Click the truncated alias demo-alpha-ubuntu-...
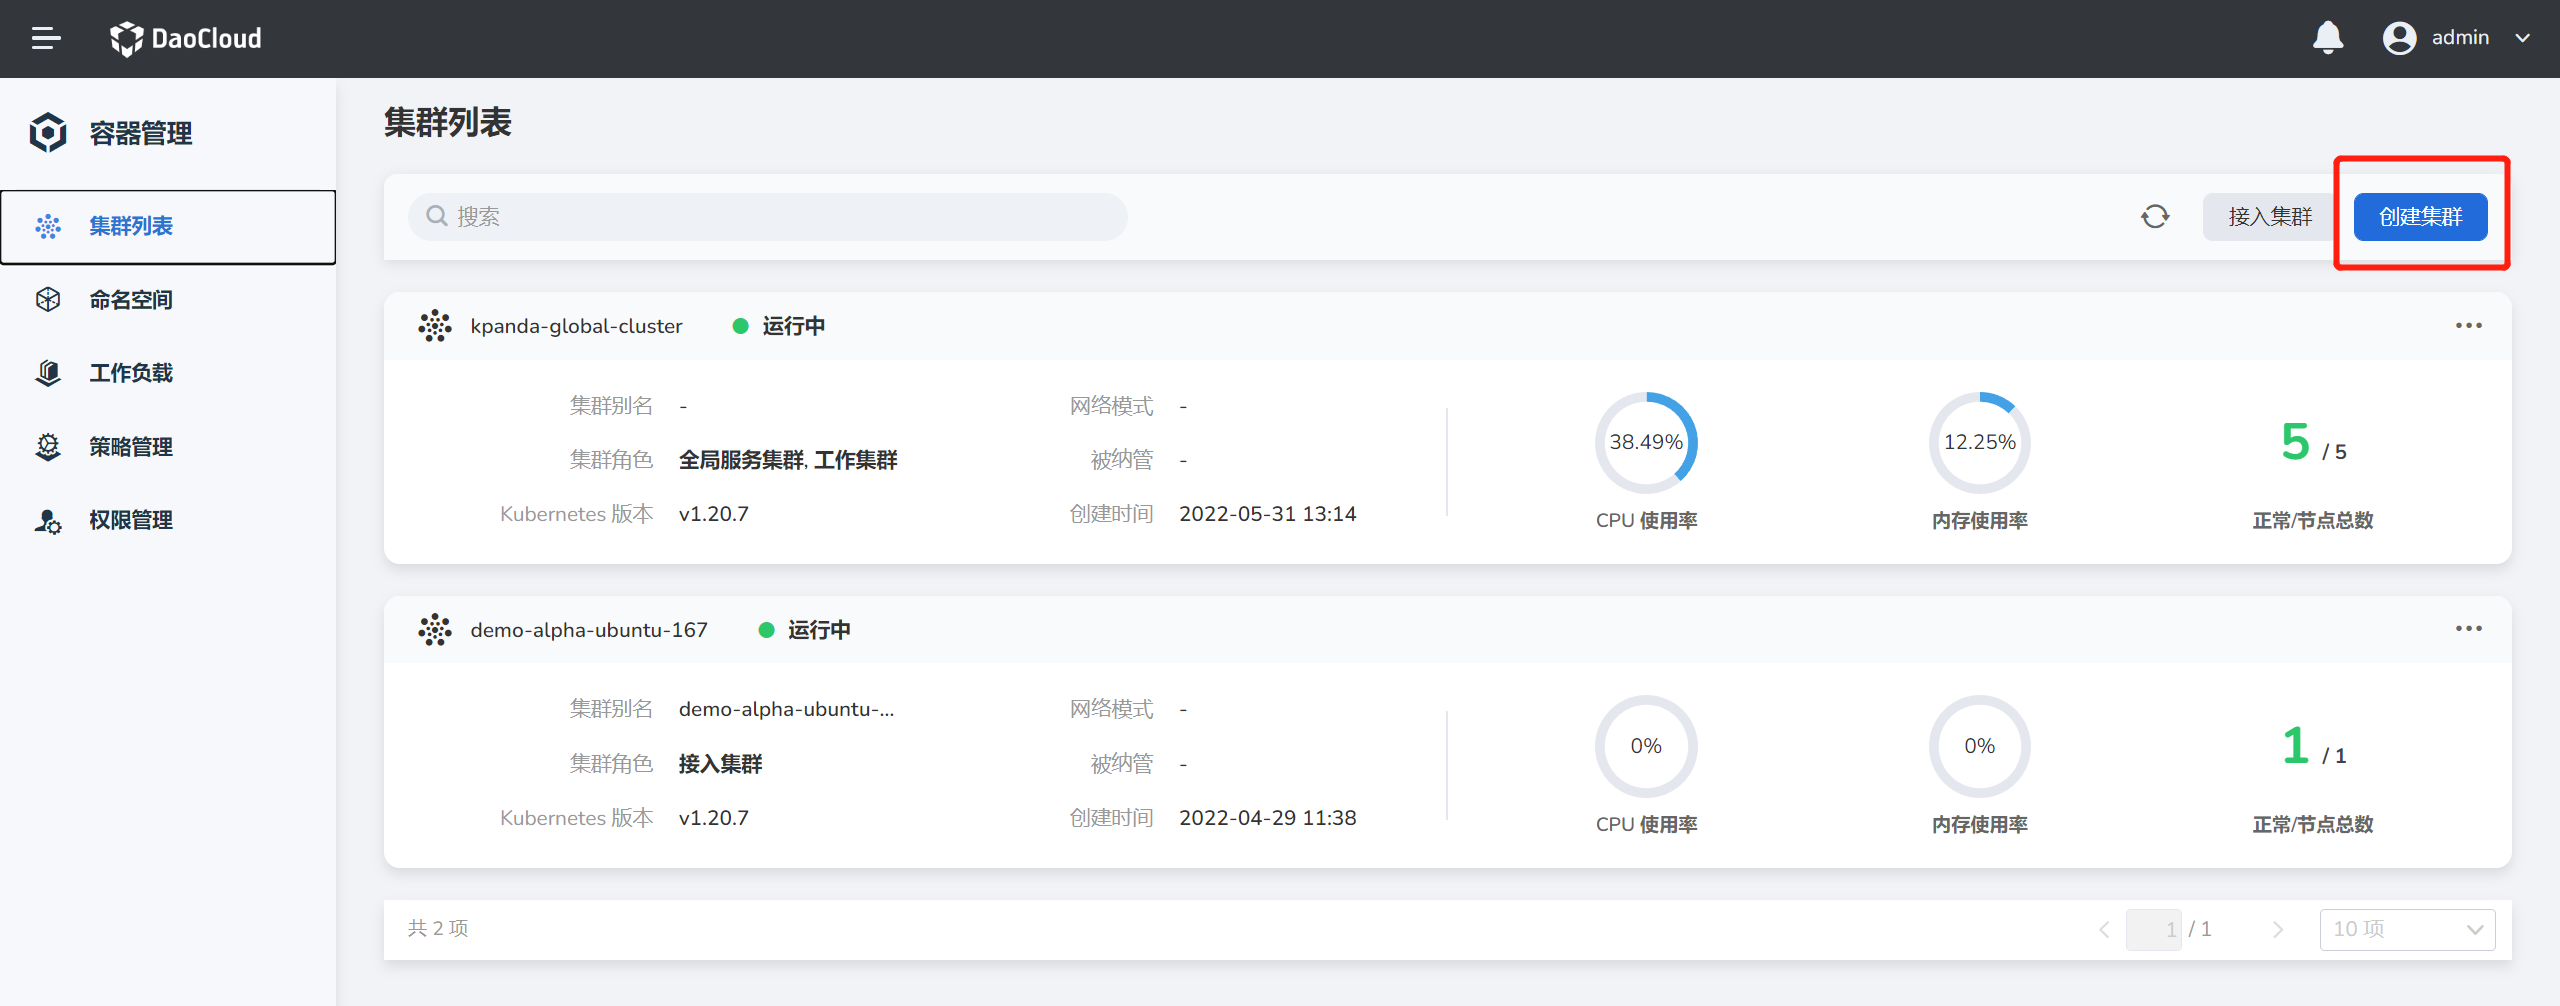The height and width of the screenshot is (1006, 2560). tap(786, 709)
